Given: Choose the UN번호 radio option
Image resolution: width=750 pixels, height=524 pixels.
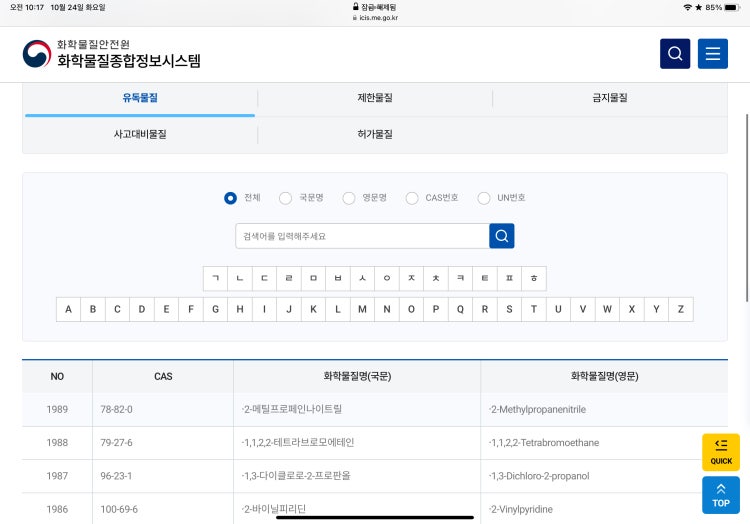Looking at the screenshot, I should [x=484, y=198].
